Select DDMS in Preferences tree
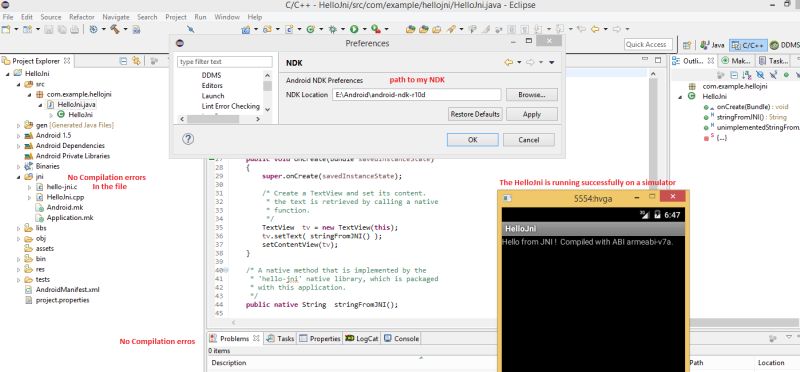This screenshot has height=372, width=800. 211,75
